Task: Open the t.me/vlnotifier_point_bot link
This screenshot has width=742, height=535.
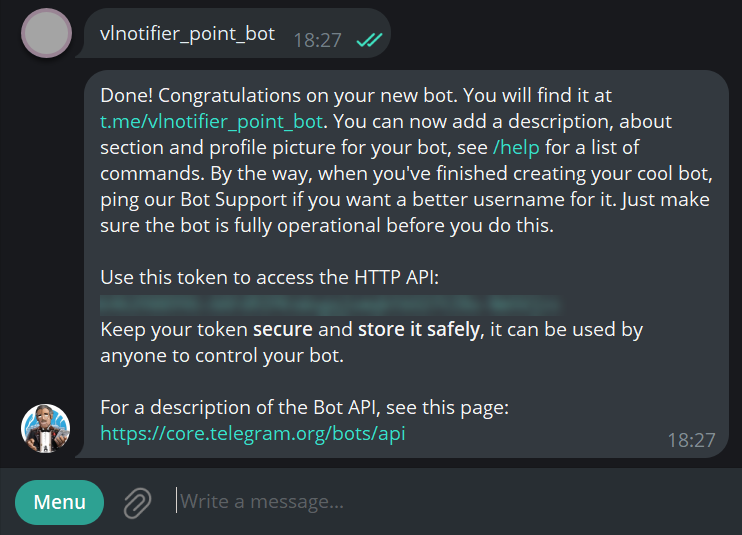Action: pos(211,122)
